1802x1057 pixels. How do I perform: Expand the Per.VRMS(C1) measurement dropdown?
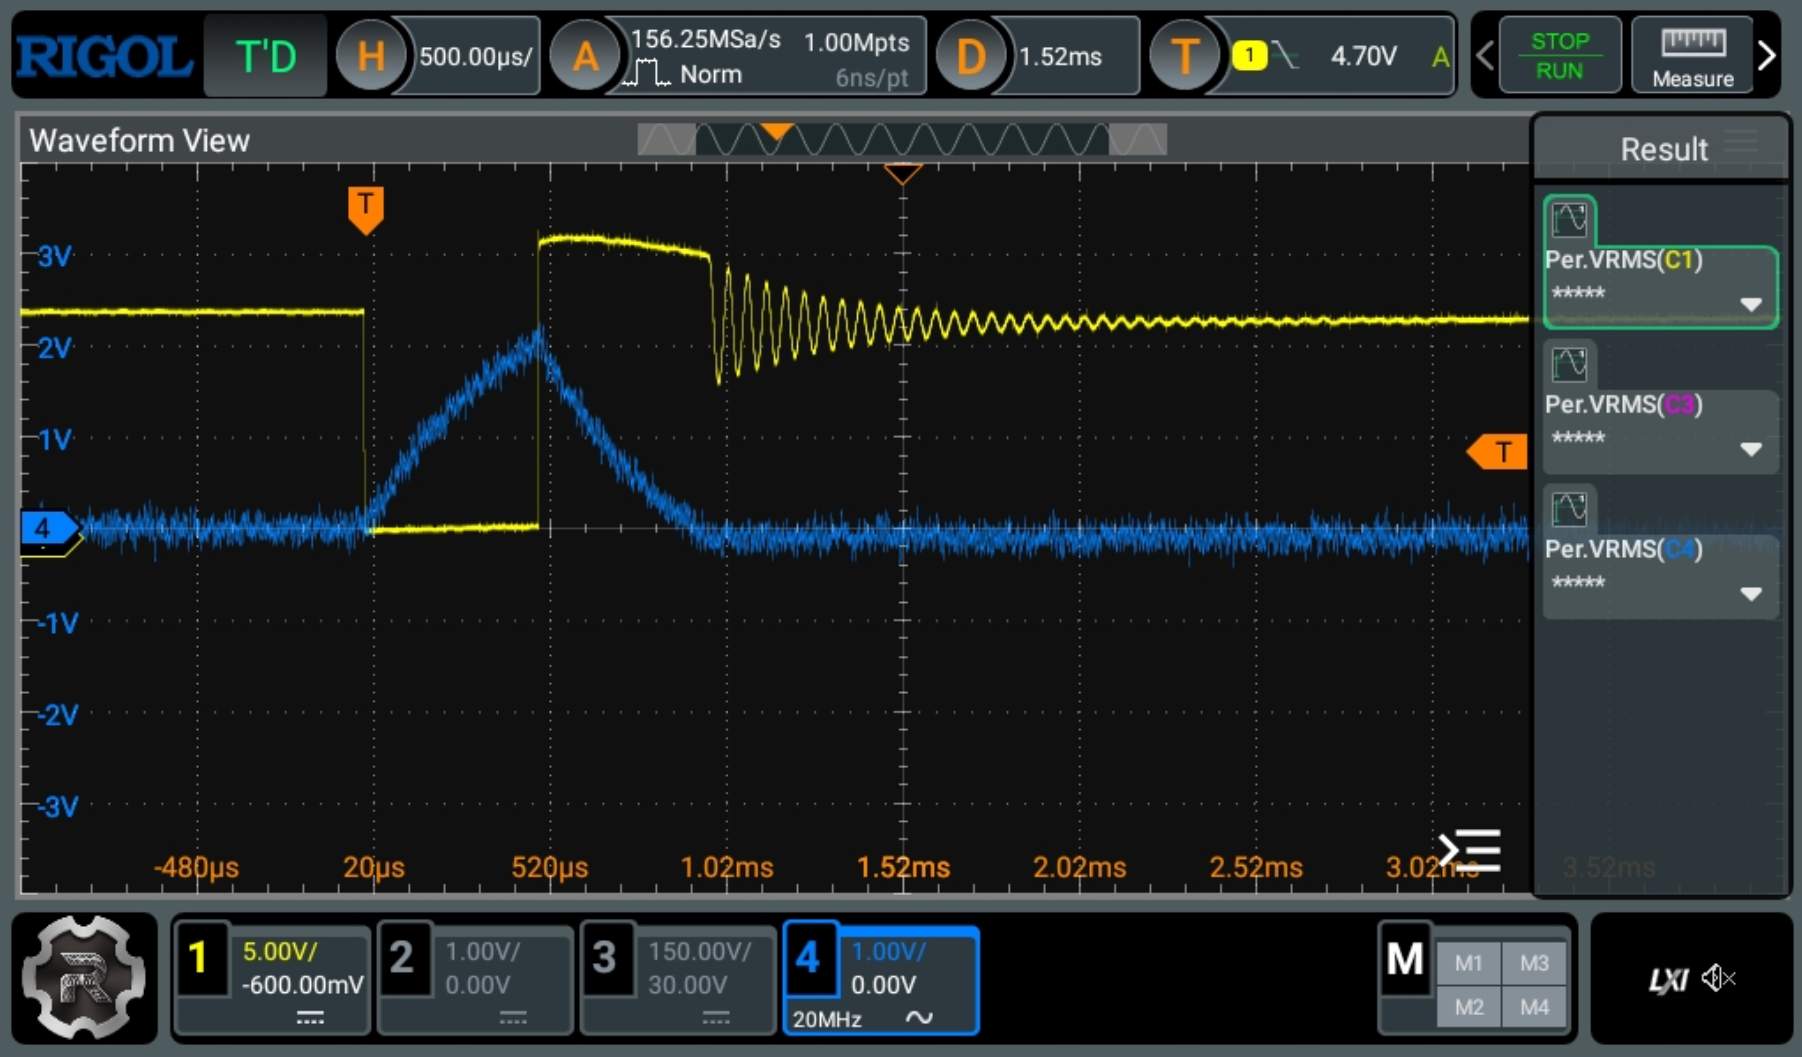pyautogui.click(x=1750, y=304)
